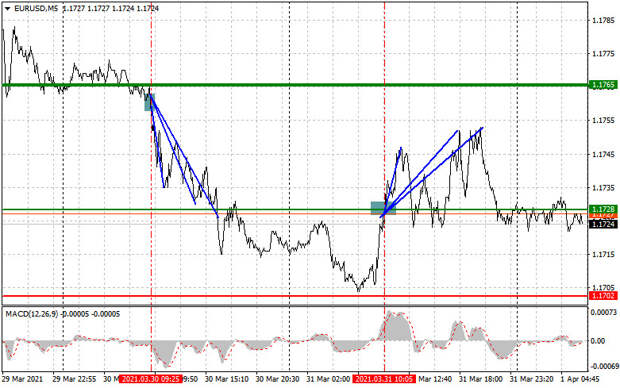Select the red horizontal line at 1.1702
The width and height of the screenshot is (620, 388).
(295, 296)
